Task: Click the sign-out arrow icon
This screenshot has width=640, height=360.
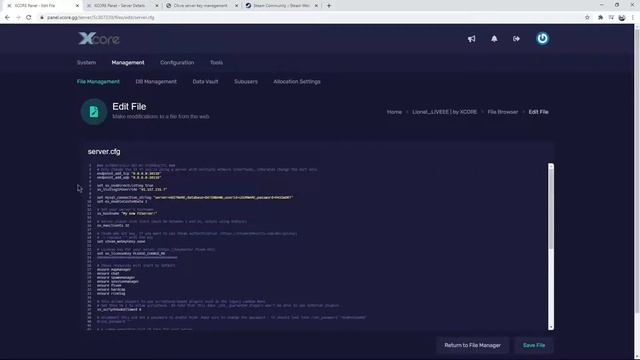Action: [x=516, y=39]
